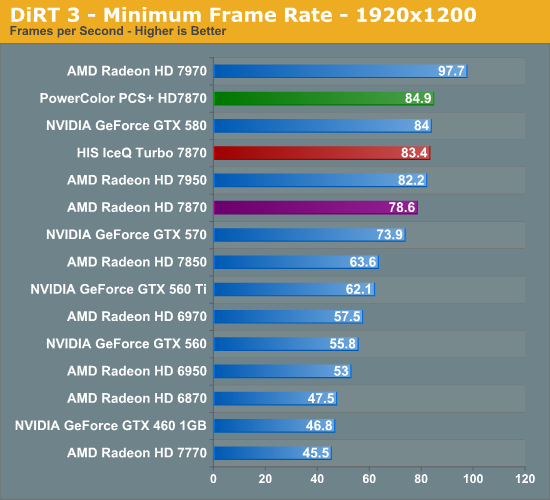Select the label 'AMD Radeon HD 7950'

(137, 180)
